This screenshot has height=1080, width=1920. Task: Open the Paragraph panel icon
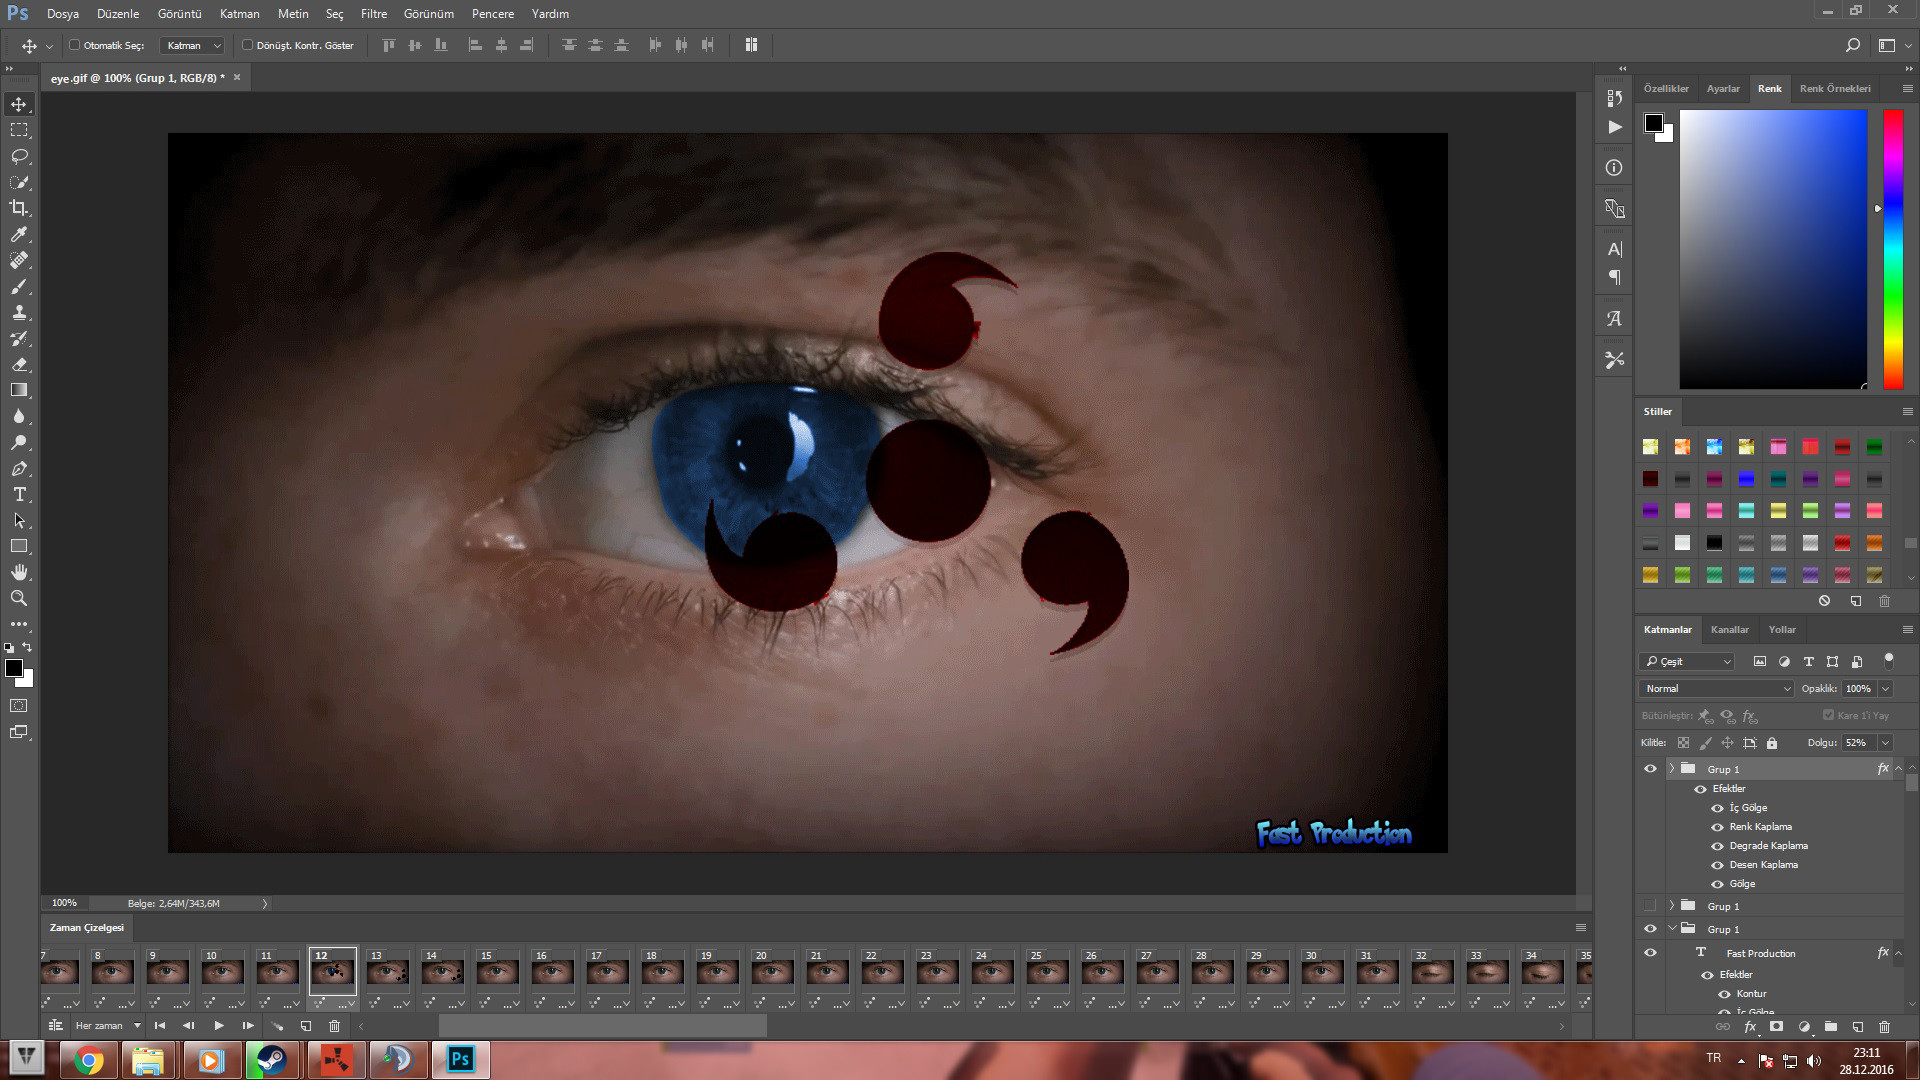(1614, 277)
